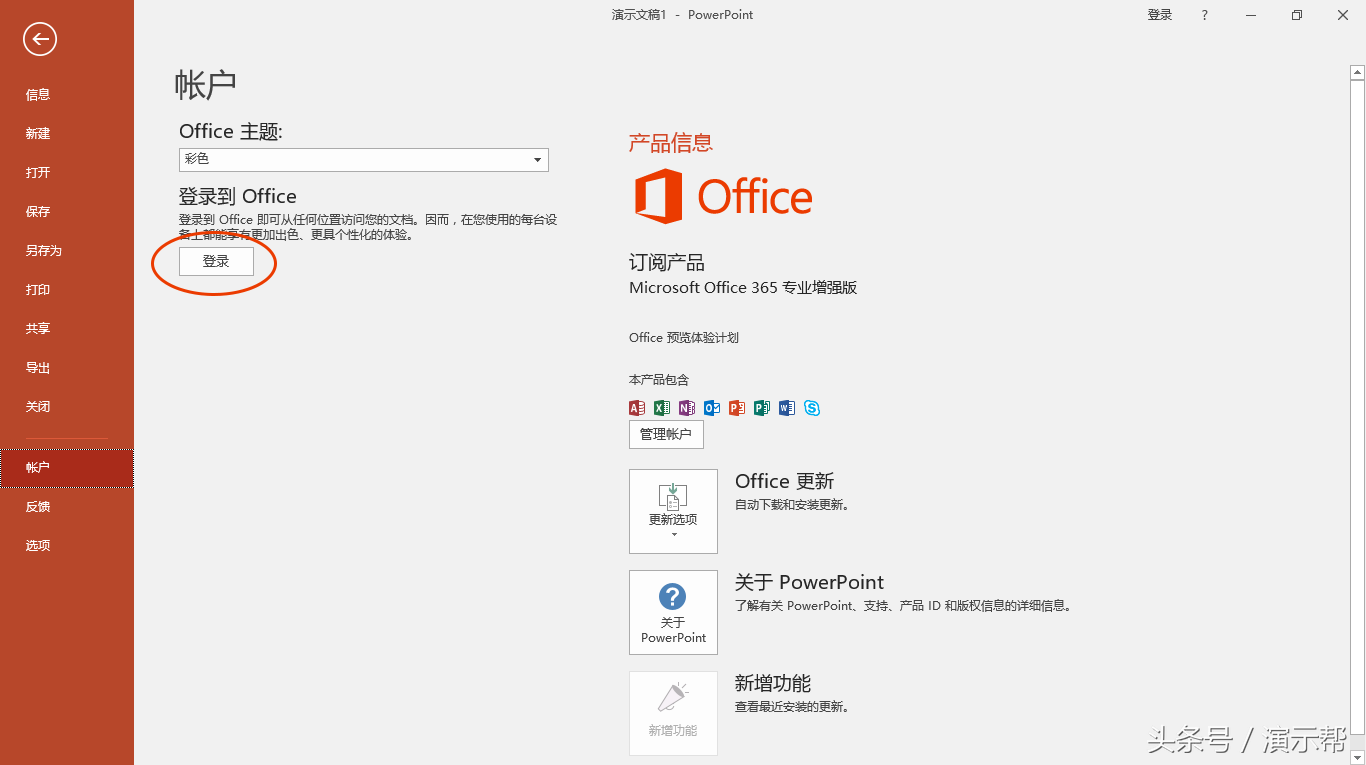The height and width of the screenshot is (765, 1366).
Task: Open the 信息 info page
Action: click(67, 95)
